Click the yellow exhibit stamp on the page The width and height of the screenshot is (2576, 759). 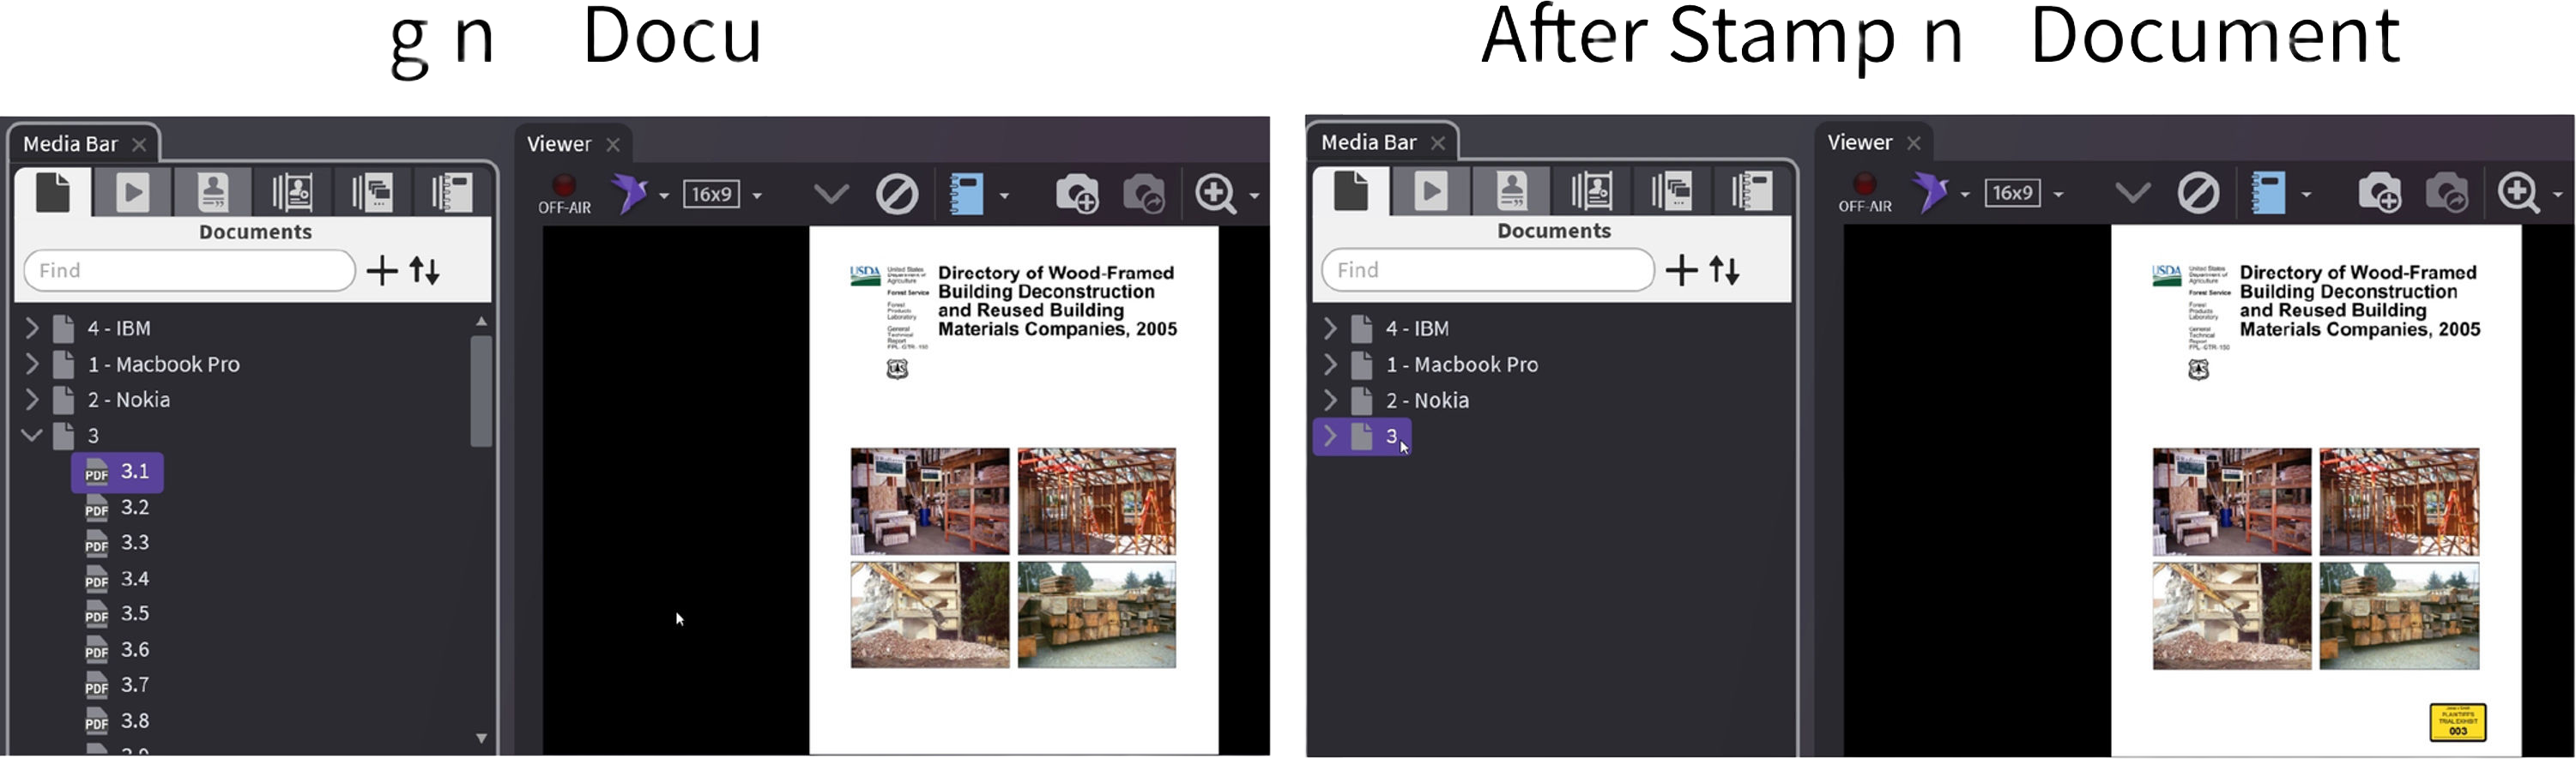point(2456,722)
